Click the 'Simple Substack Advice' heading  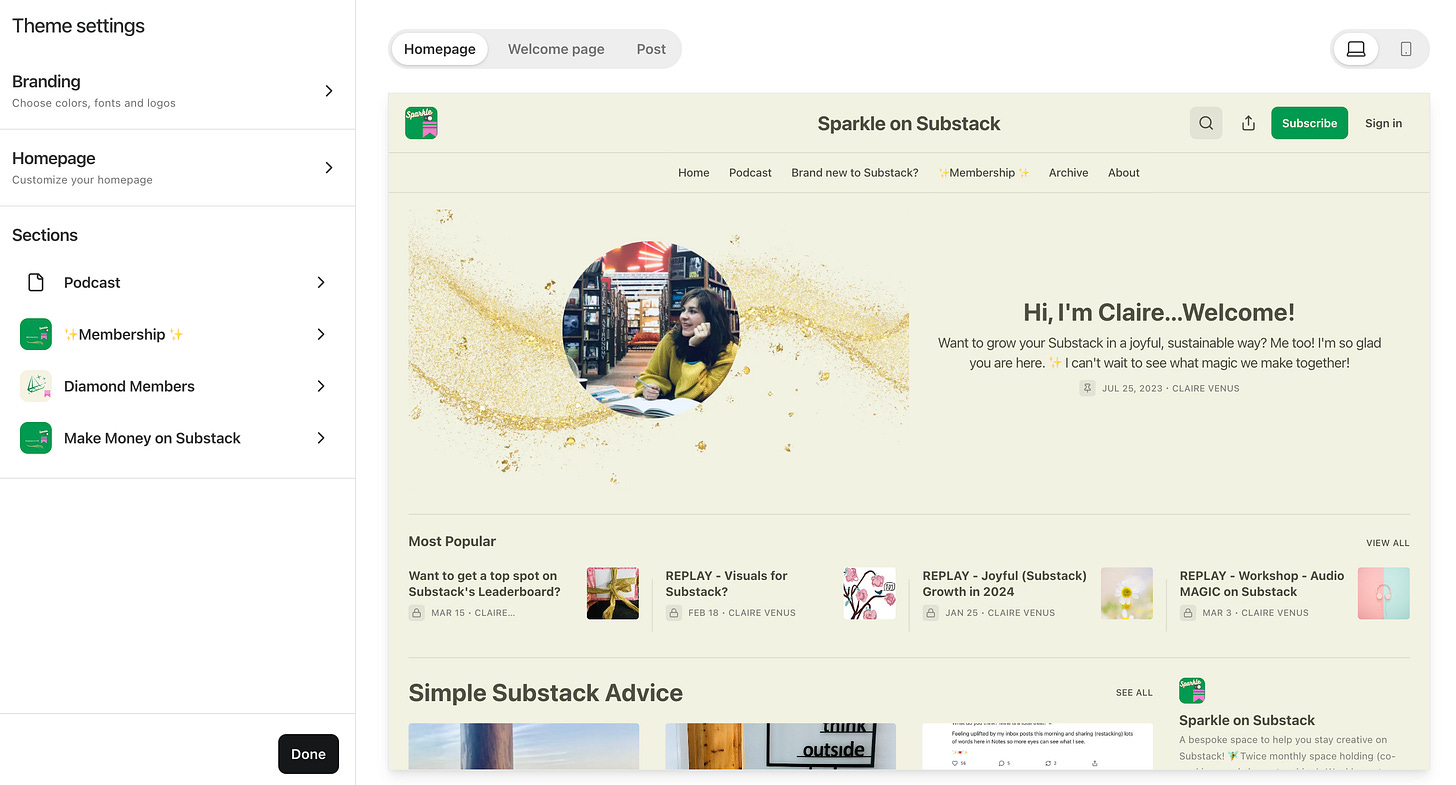click(546, 693)
